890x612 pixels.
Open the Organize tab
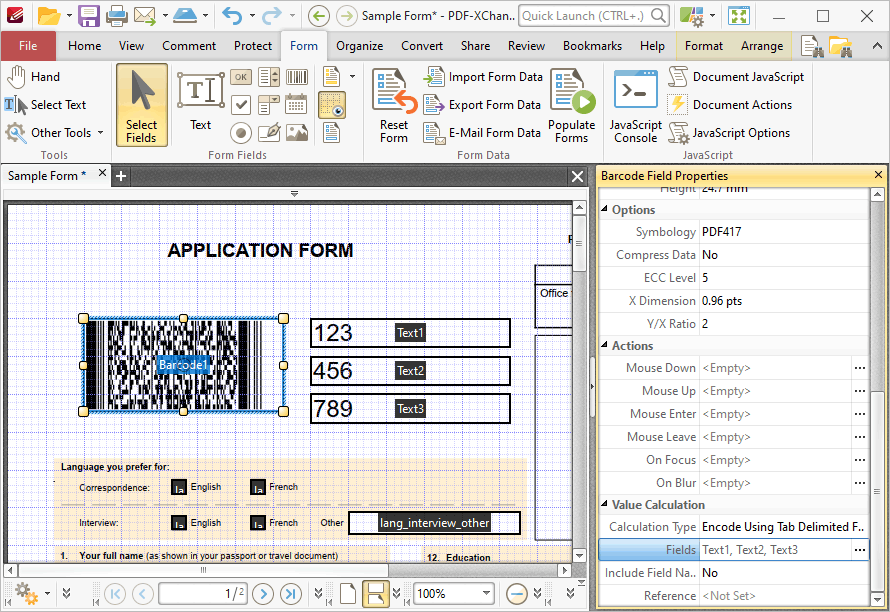pos(359,46)
